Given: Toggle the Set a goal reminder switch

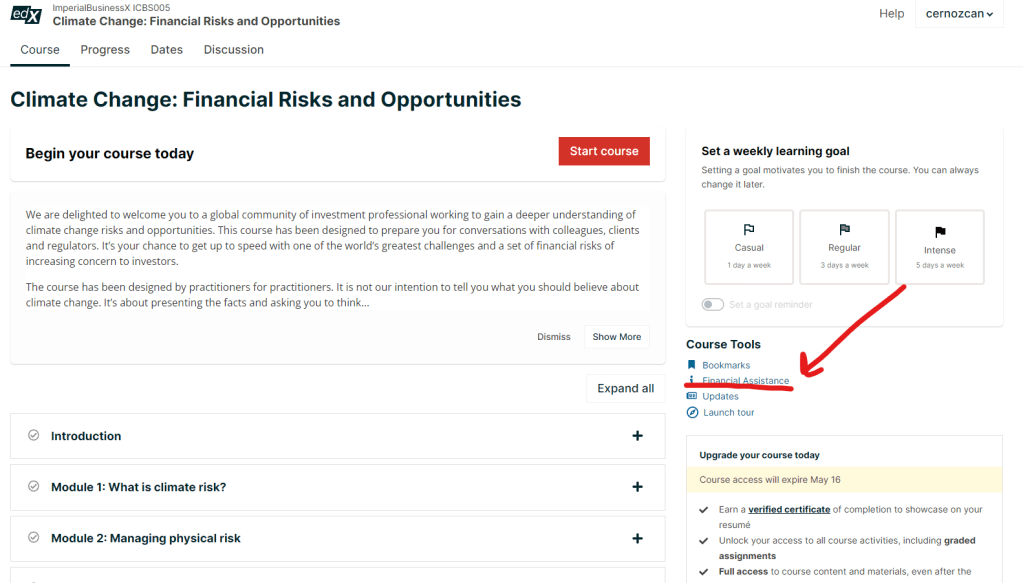Looking at the screenshot, I should [713, 304].
